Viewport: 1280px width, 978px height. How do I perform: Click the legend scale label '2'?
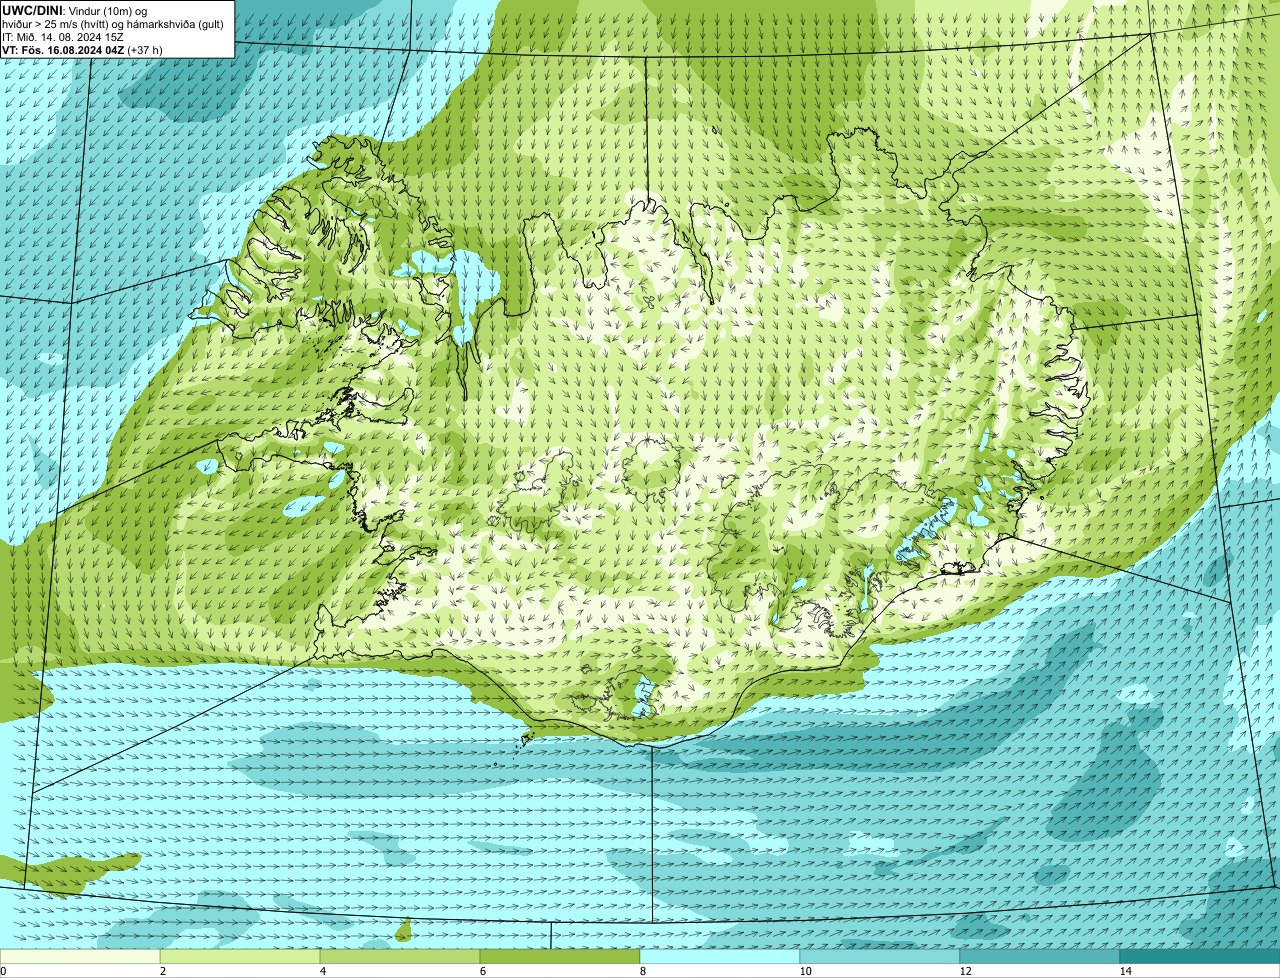(162, 971)
